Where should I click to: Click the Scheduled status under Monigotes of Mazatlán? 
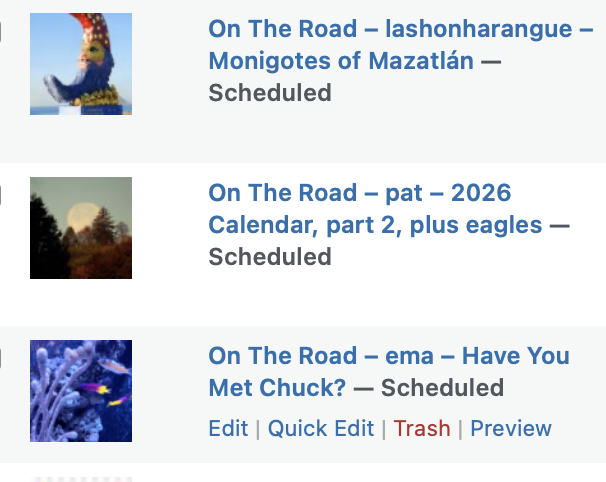pyautogui.click(x=269, y=93)
